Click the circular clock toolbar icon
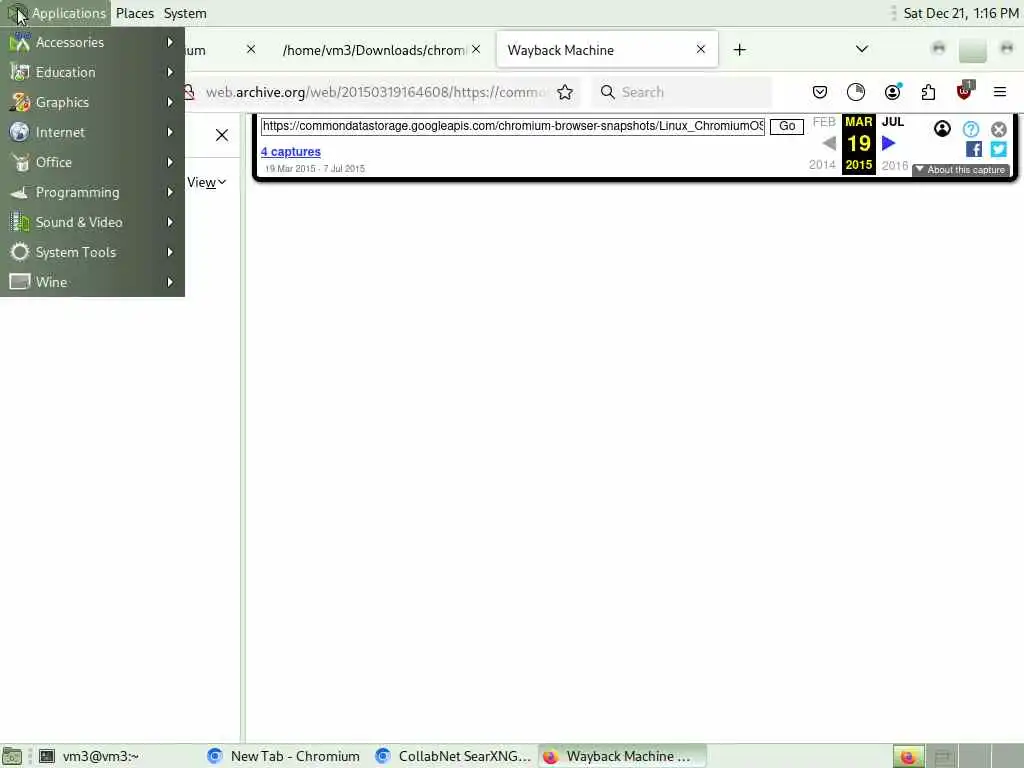Viewport: 1024px width, 768px height. [856, 92]
